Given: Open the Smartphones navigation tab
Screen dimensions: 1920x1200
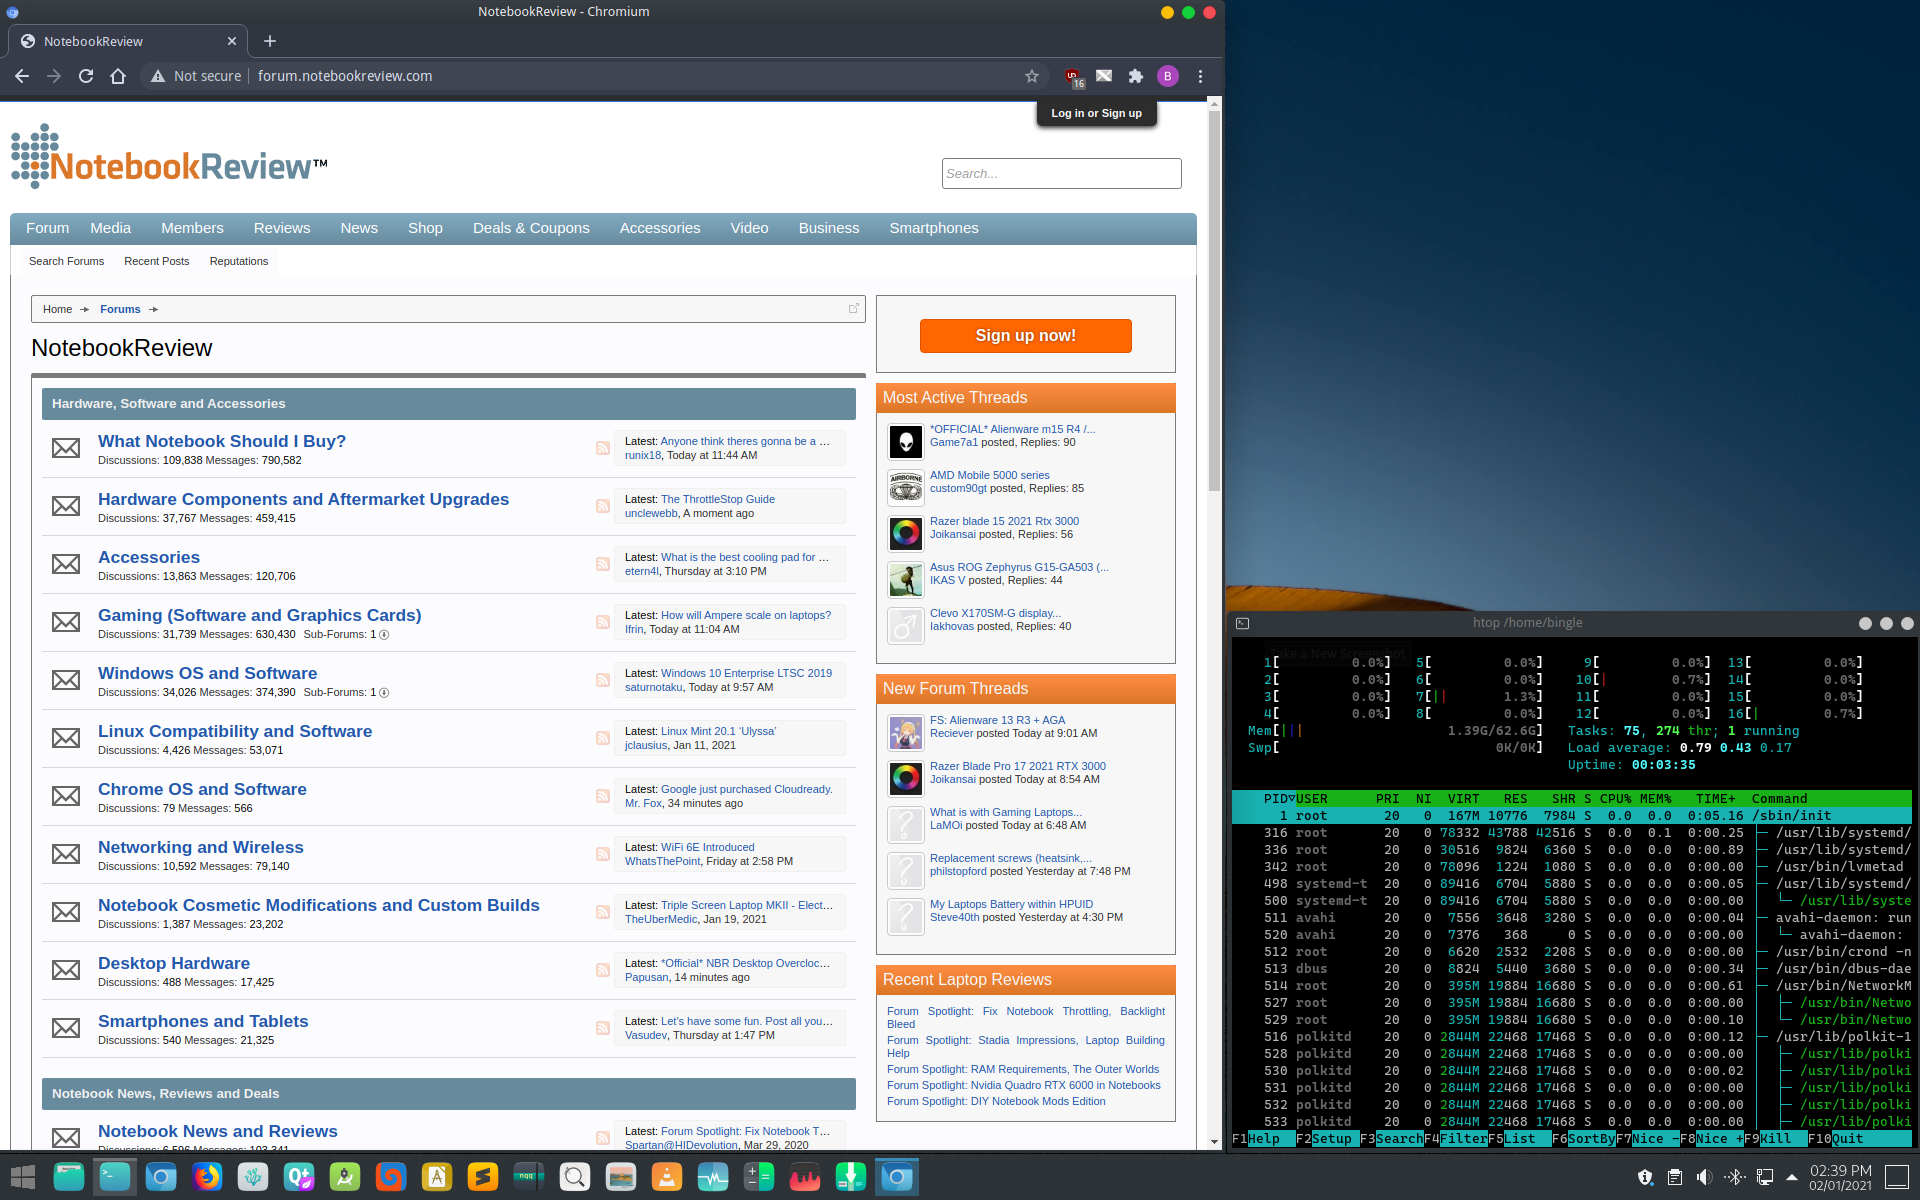Looking at the screenshot, I should (x=934, y=228).
